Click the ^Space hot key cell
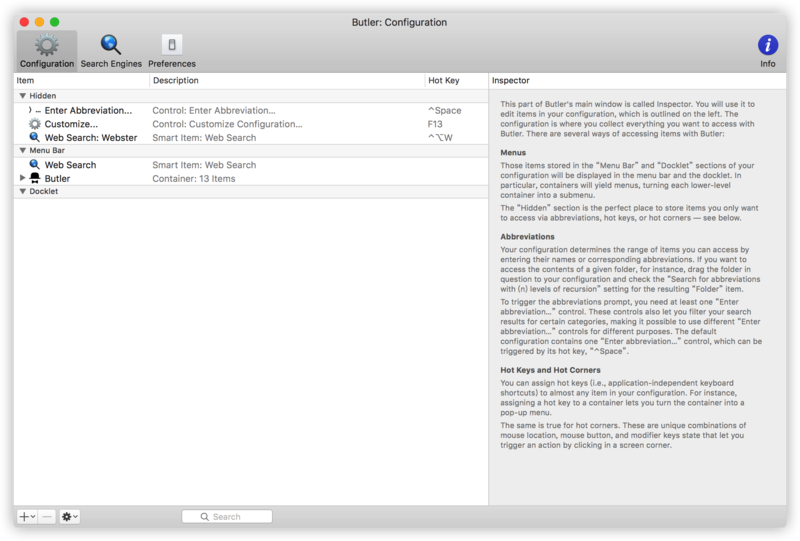Viewport: 800px width, 541px height. (x=444, y=110)
